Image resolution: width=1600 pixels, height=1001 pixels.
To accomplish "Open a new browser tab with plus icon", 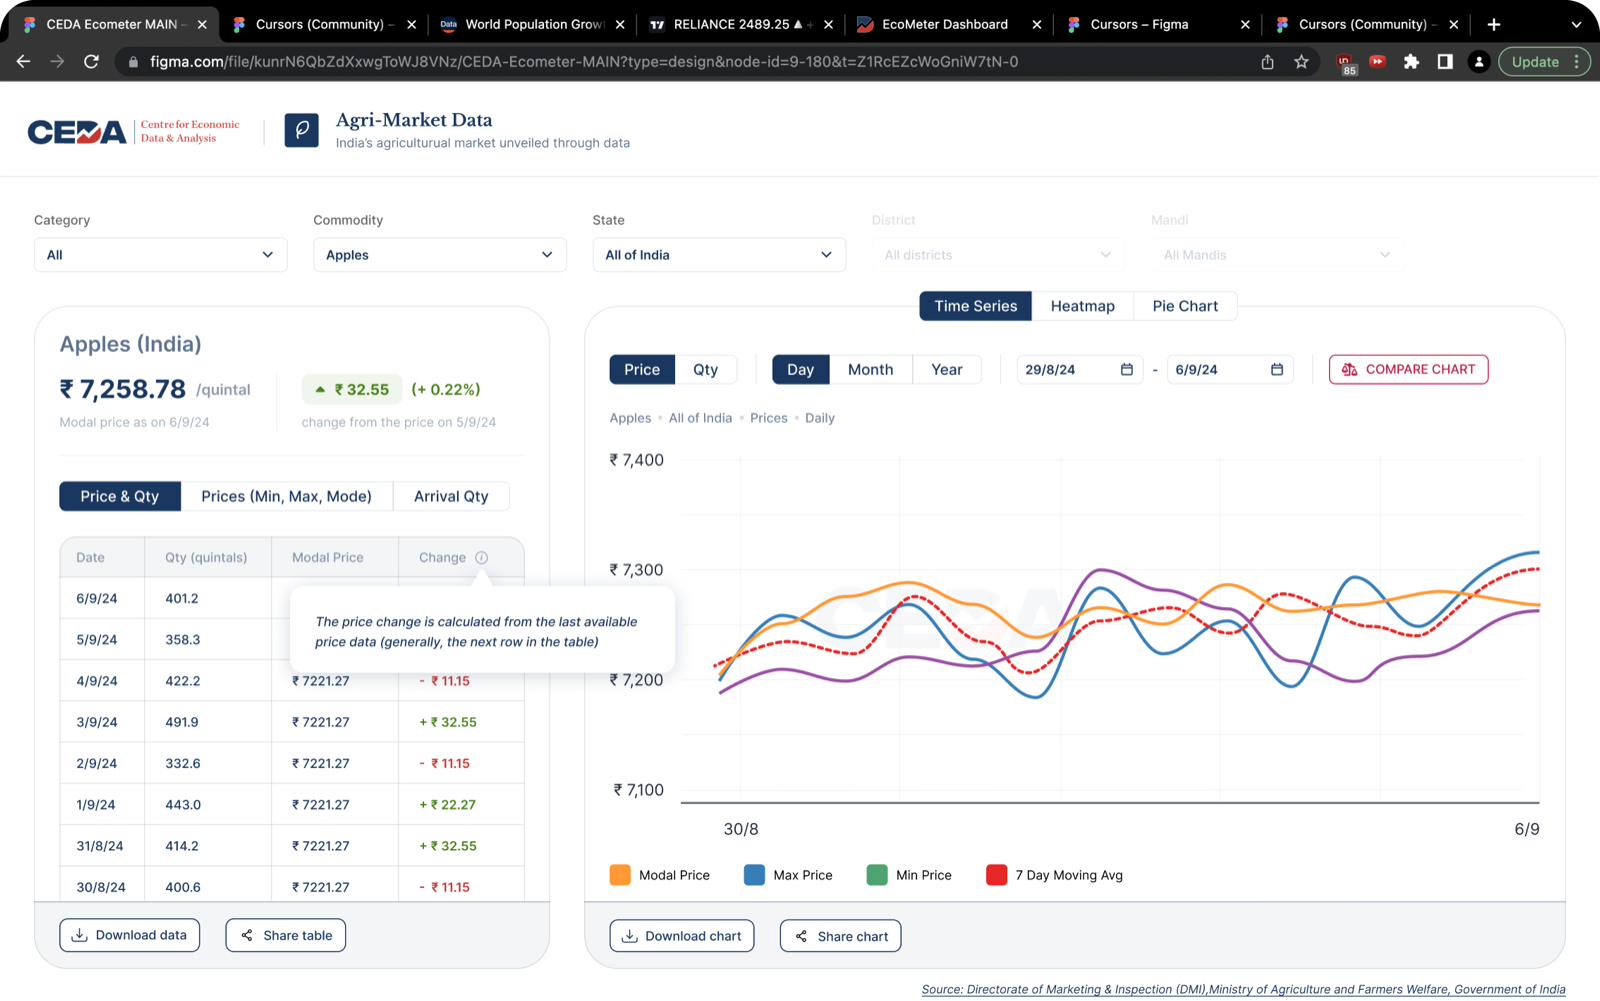I will click(x=1494, y=24).
